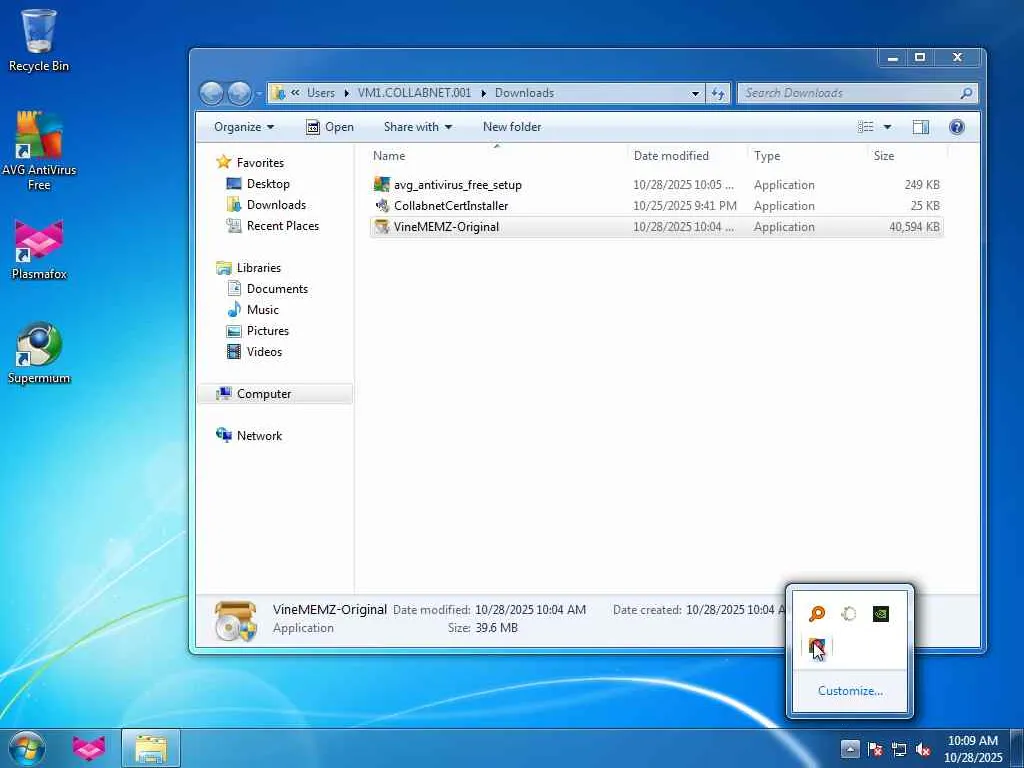Sort by the Size column header
Screen dimensions: 1024x768
coord(884,155)
